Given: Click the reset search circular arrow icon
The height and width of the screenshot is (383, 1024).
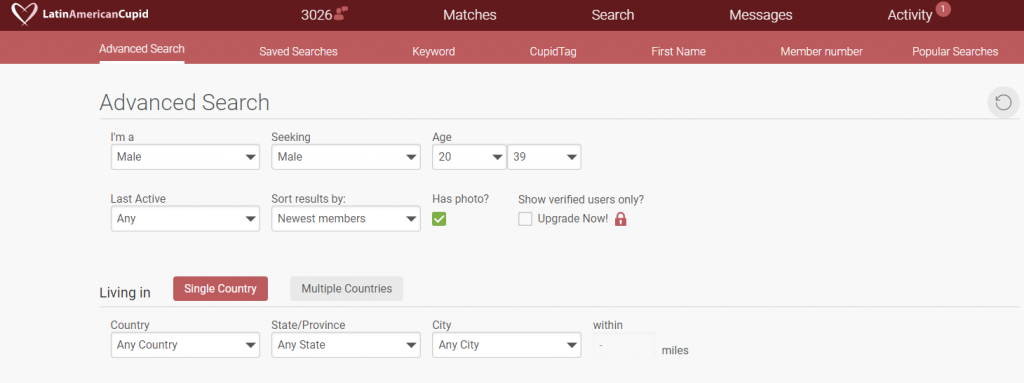Looking at the screenshot, I should pyautogui.click(x=1003, y=103).
